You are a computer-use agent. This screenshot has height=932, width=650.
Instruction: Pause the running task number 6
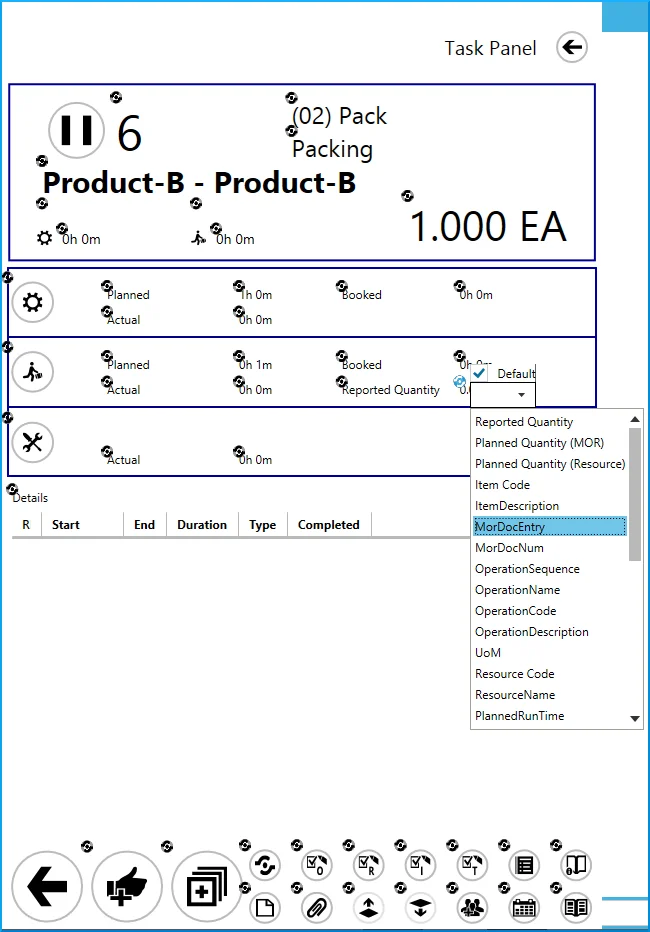click(x=77, y=130)
